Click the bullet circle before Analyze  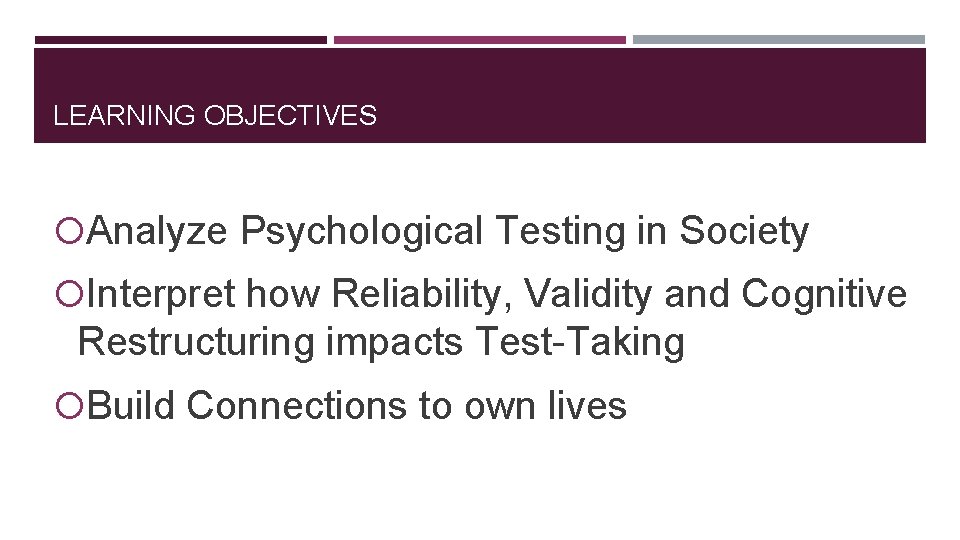69,233
